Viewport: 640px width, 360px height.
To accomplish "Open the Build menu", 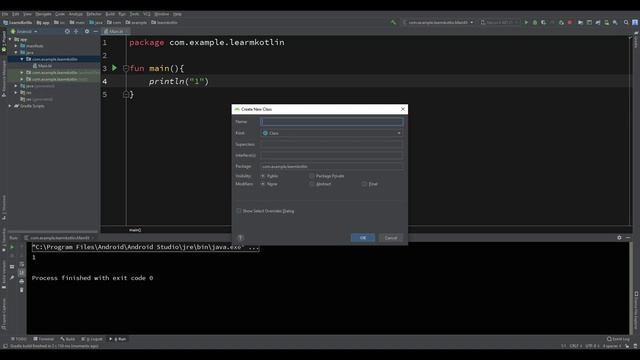I will 110,14.
